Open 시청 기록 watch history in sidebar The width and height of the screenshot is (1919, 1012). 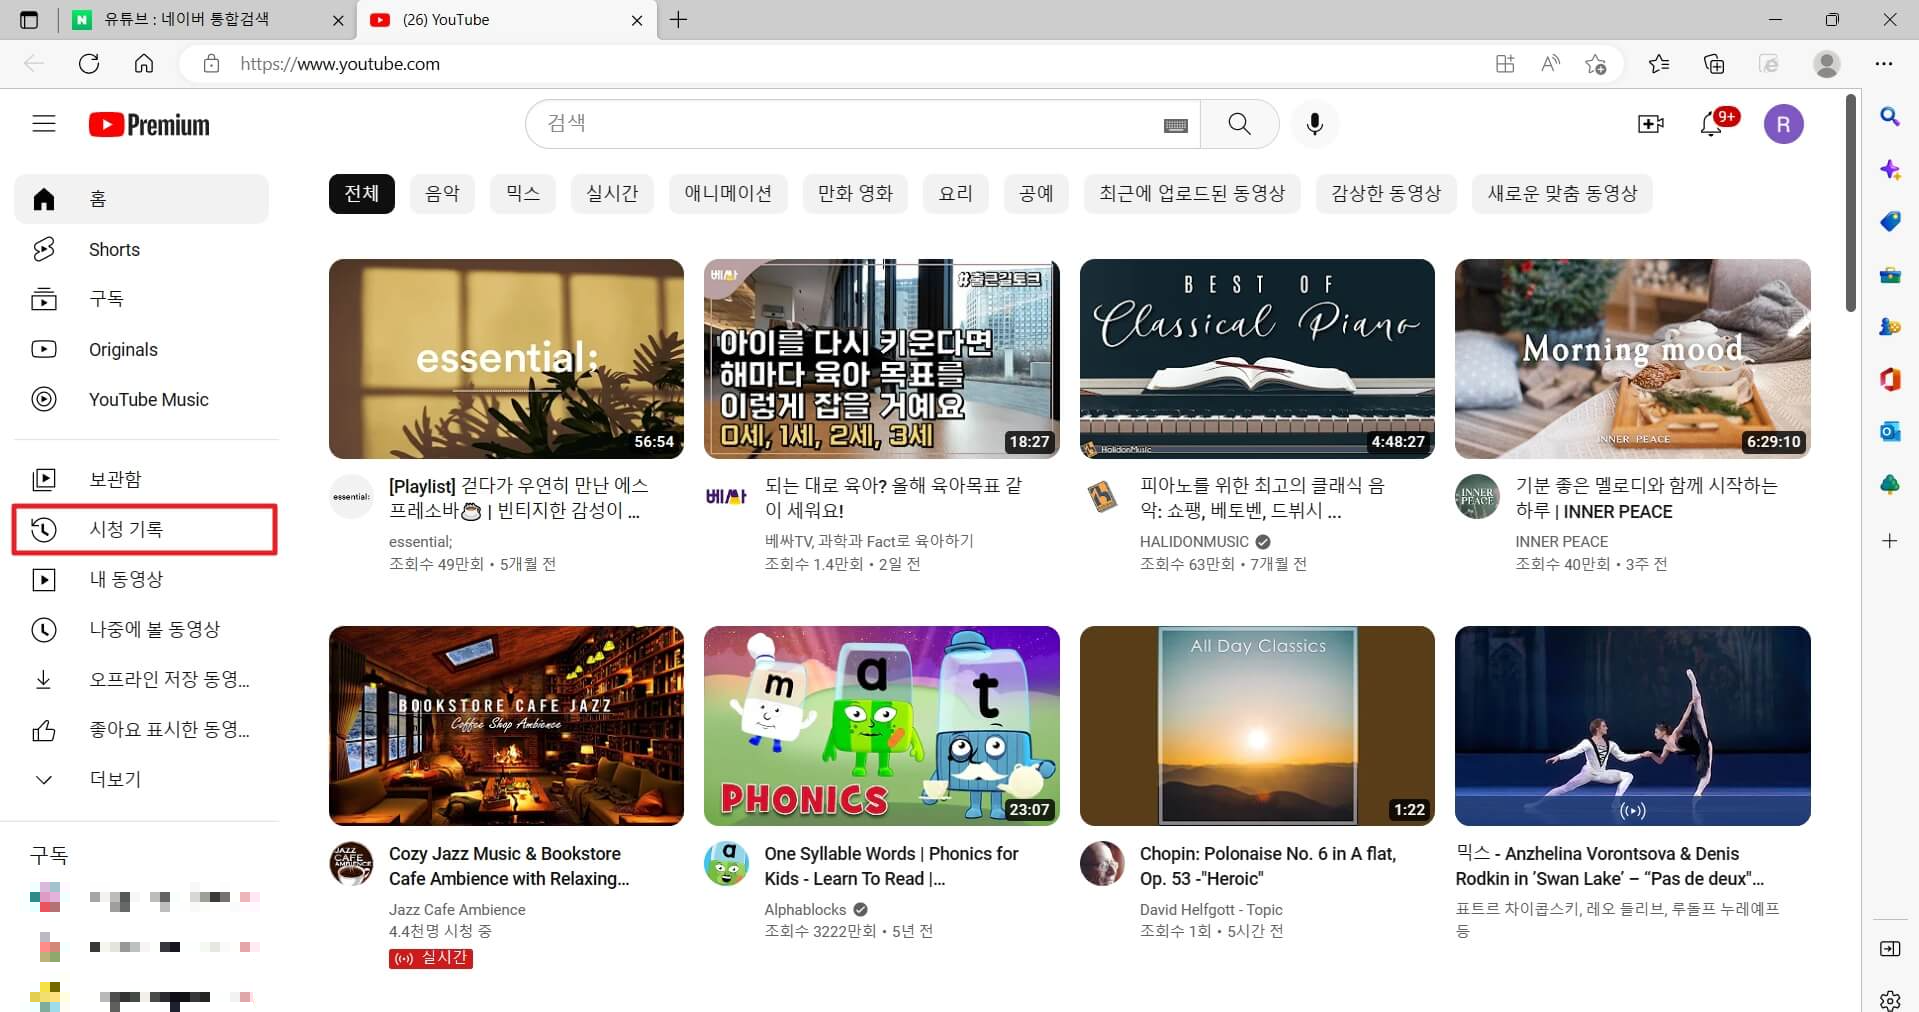(x=128, y=529)
